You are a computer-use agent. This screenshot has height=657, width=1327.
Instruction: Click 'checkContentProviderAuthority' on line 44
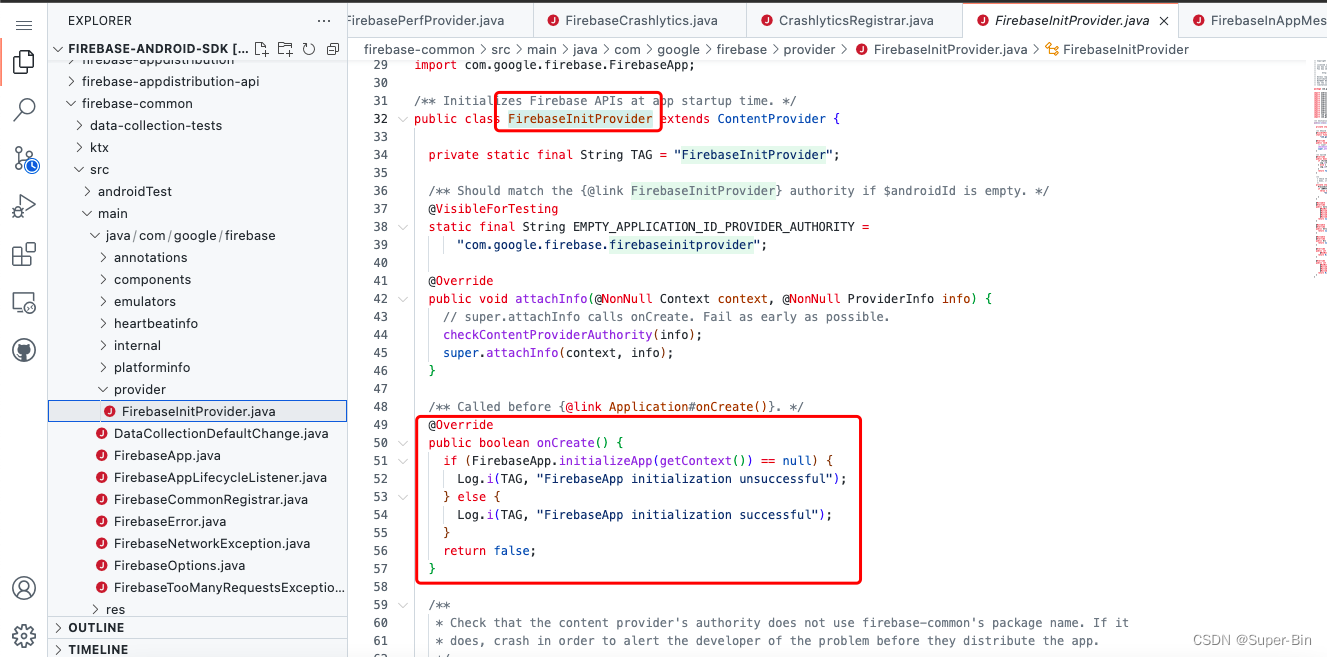click(548, 335)
